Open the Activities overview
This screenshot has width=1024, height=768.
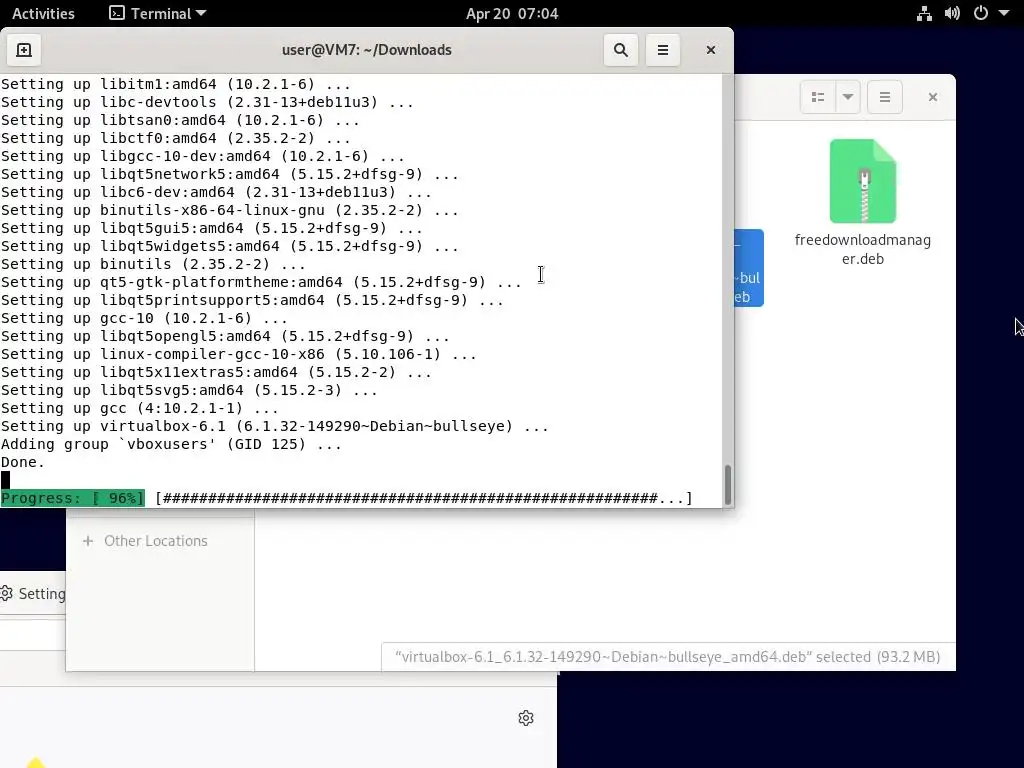43,13
